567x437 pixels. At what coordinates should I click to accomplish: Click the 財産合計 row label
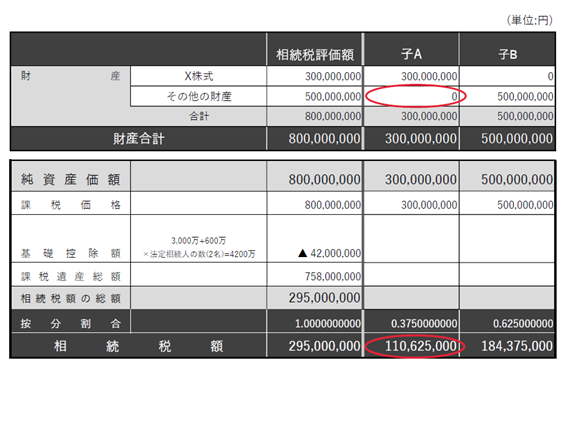(x=138, y=139)
